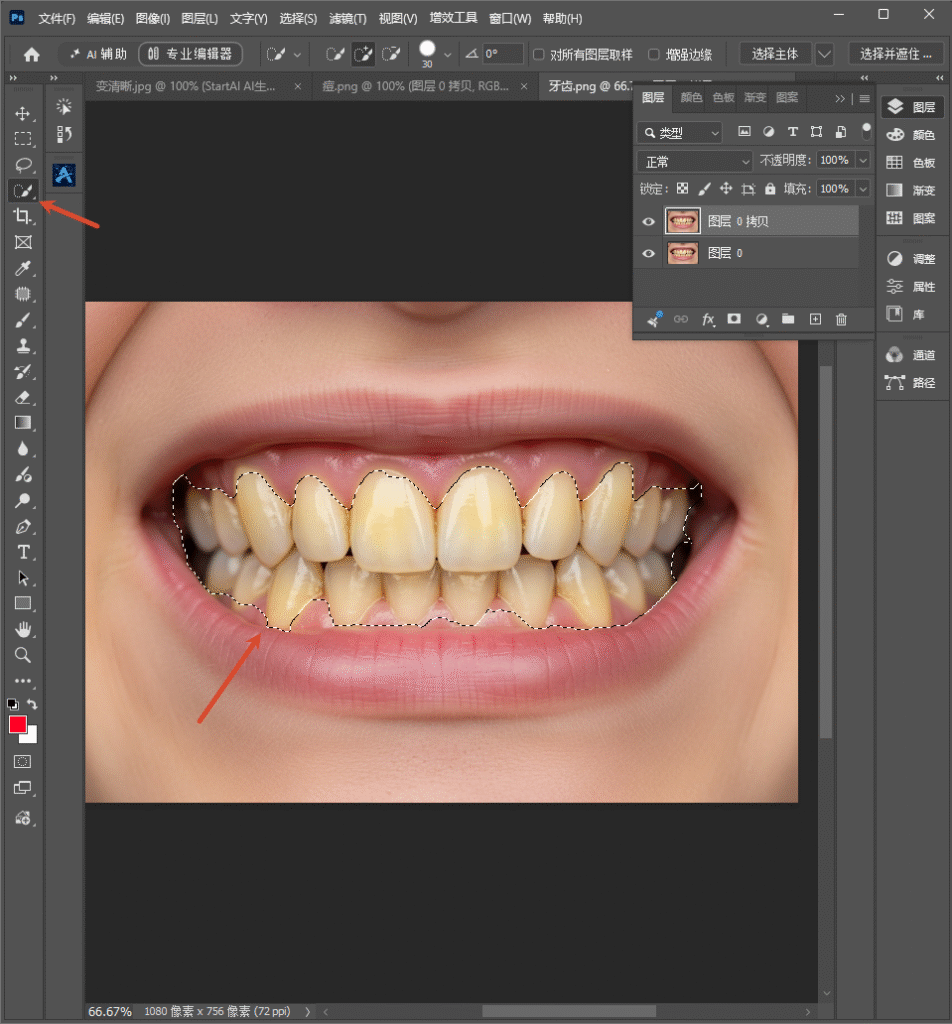
Task: Hide the 图层 0 layer
Action: coord(648,253)
